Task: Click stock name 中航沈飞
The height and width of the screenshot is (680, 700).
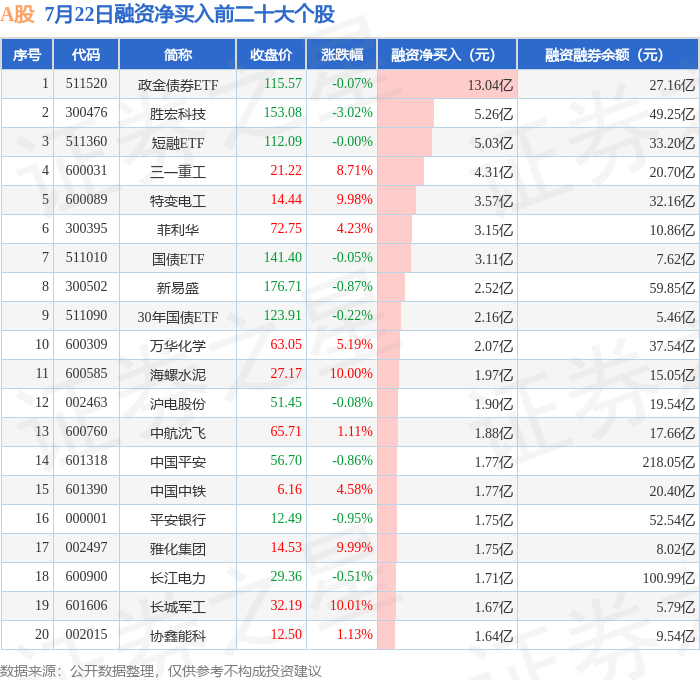Action: point(178,433)
